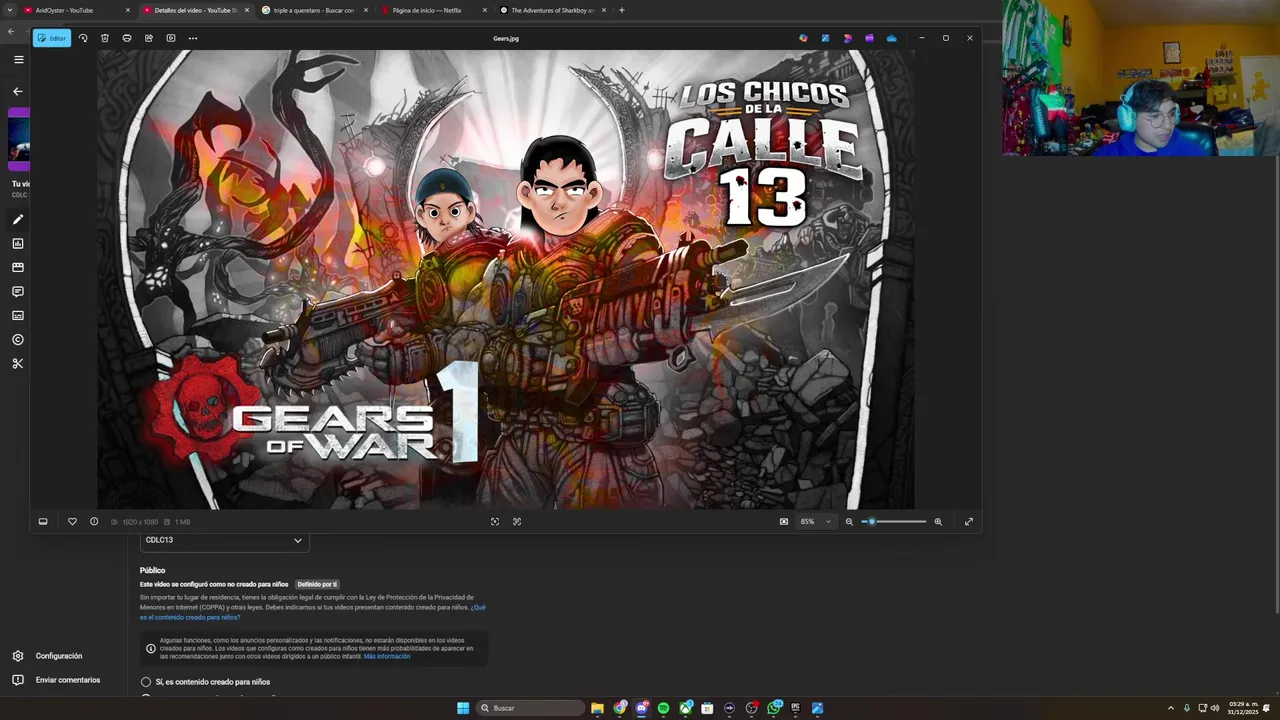Open Subtitles icon in Studio sidebar
1280x720 pixels.
pyautogui.click(x=17, y=315)
